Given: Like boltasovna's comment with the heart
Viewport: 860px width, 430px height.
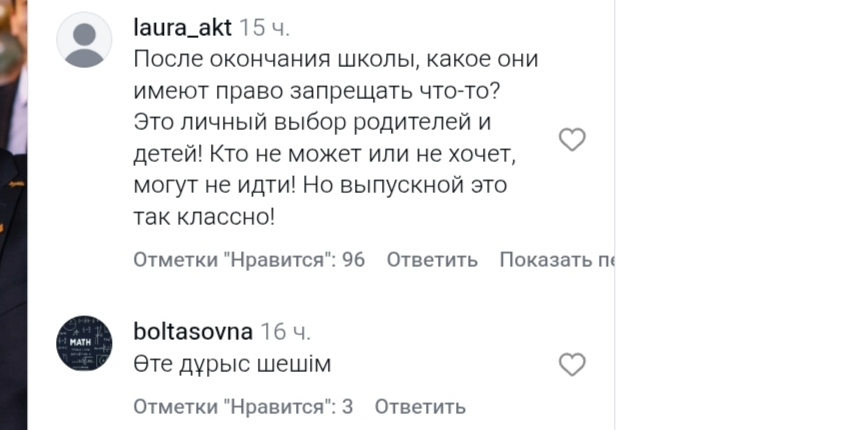Looking at the screenshot, I should point(572,365).
